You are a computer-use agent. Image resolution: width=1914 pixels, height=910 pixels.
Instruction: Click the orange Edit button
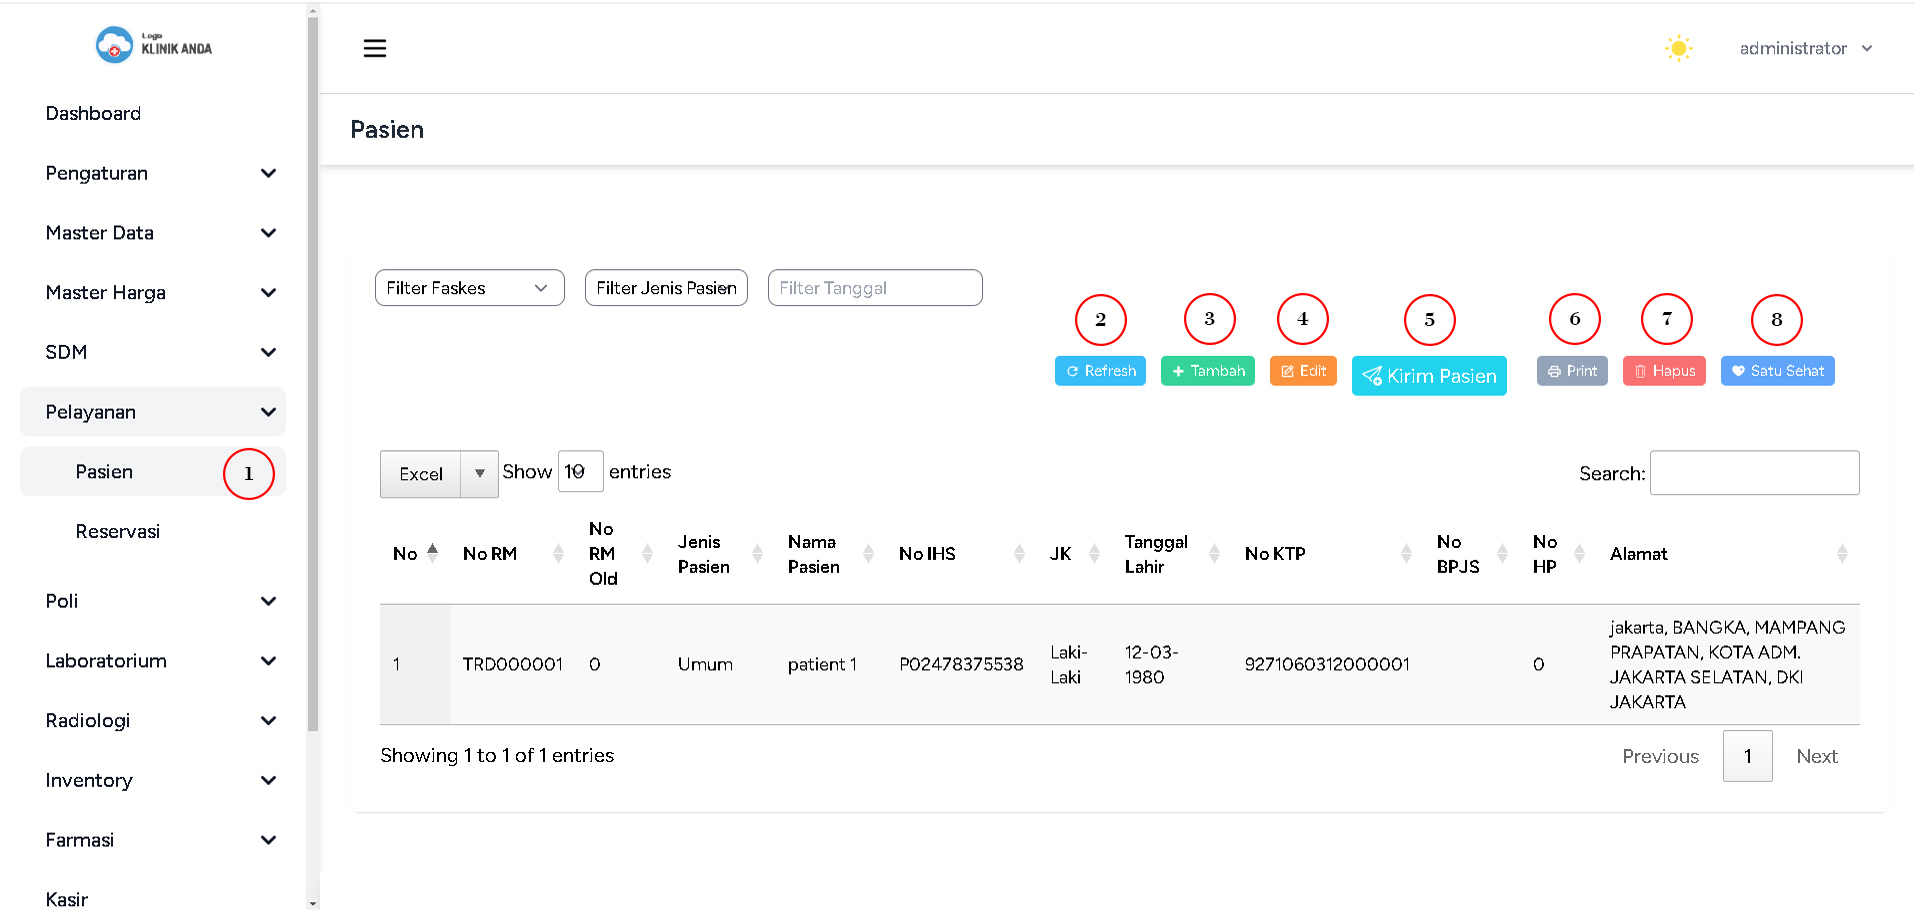click(x=1303, y=371)
